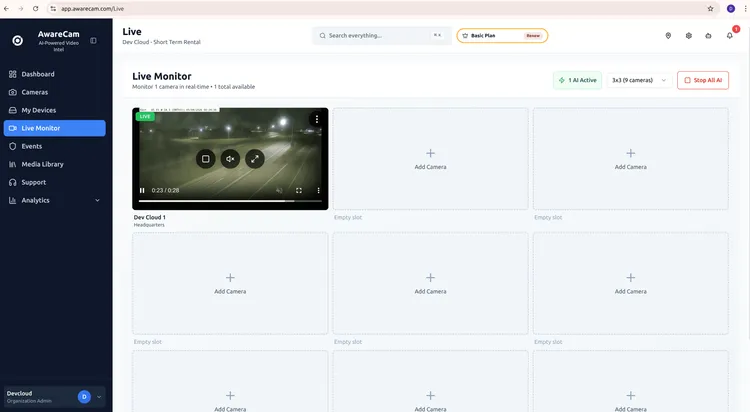This screenshot has width=750, height=412.
Task: Reload the page in the browser
Action: [35, 9]
